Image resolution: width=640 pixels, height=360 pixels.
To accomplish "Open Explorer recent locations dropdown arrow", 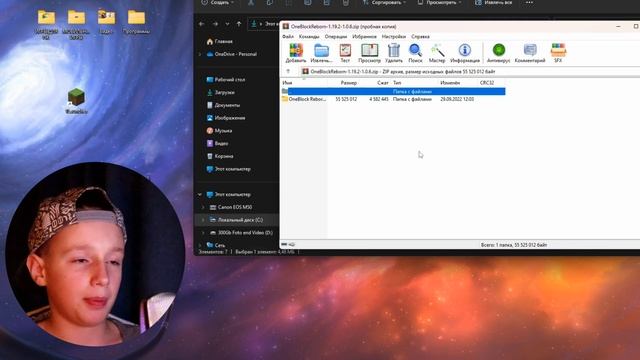I will (x=227, y=24).
